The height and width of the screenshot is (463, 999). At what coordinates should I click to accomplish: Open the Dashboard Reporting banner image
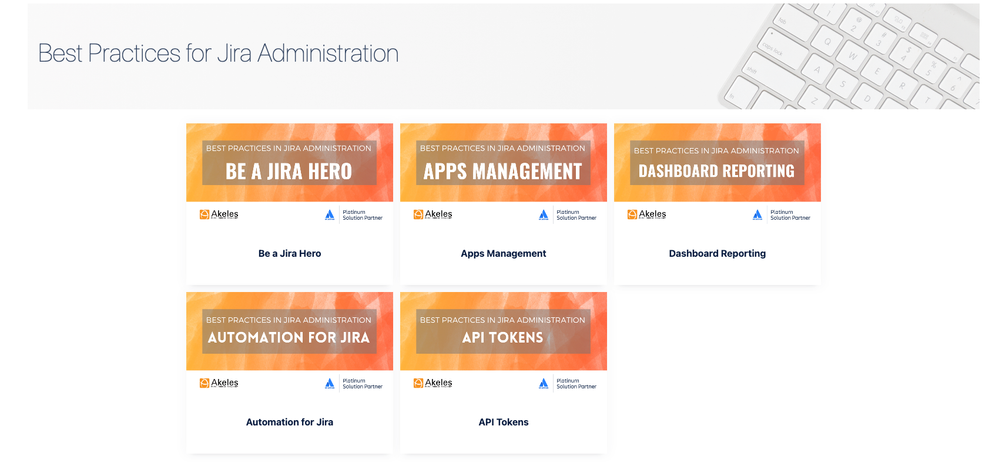[717, 162]
